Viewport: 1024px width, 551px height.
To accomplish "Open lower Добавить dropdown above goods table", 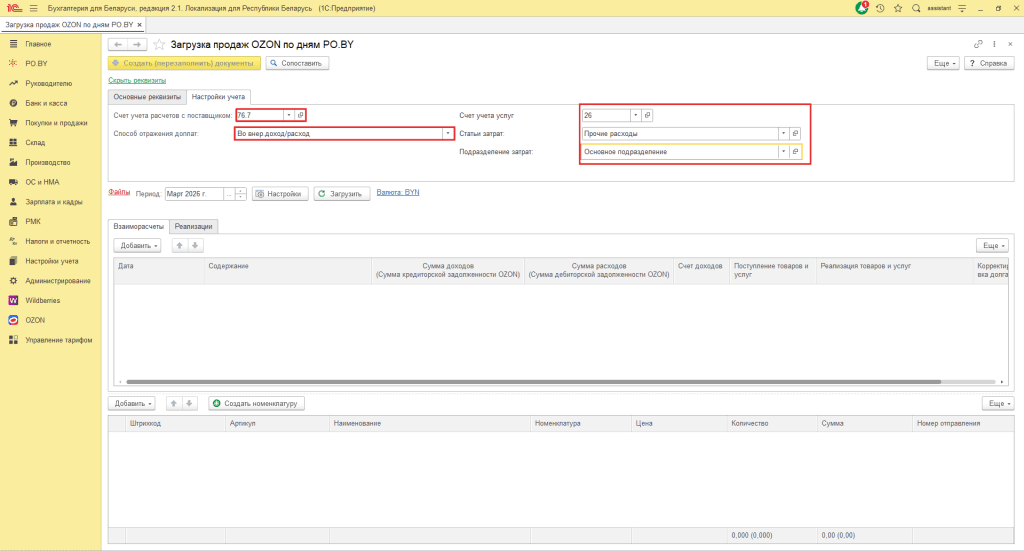I will pos(132,403).
